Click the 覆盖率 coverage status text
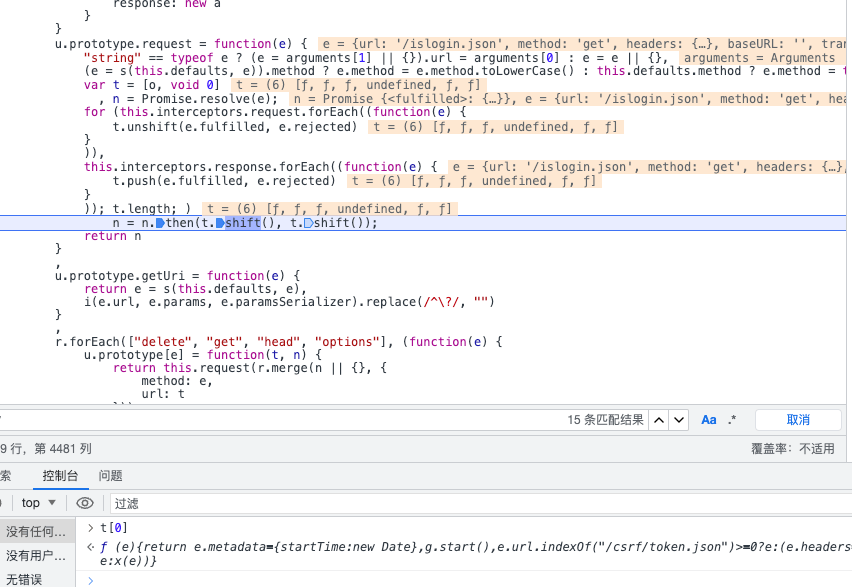852x587 pixels. pos(792,449)
